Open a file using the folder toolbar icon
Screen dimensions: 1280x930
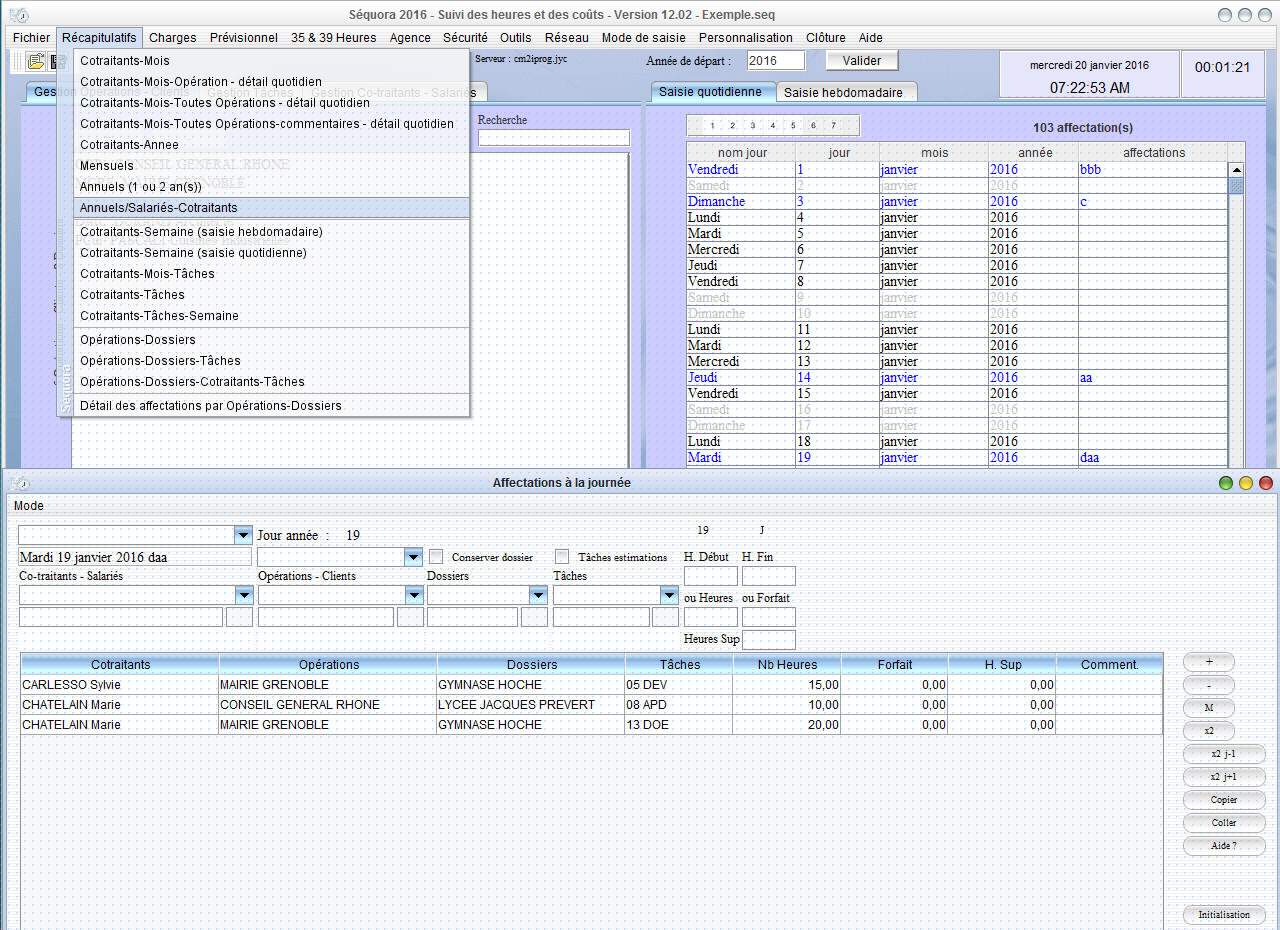click(35, 61)
